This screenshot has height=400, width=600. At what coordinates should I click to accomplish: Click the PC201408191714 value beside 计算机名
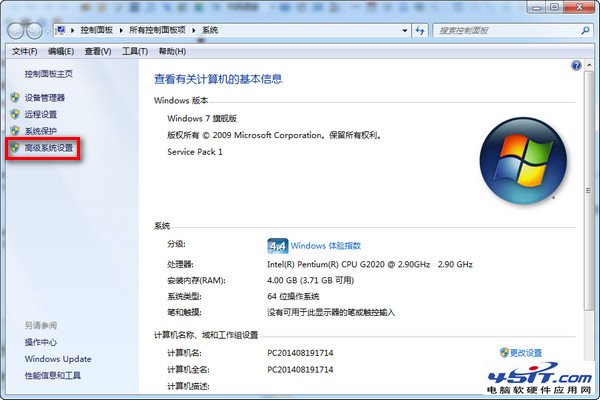point(300,353)
